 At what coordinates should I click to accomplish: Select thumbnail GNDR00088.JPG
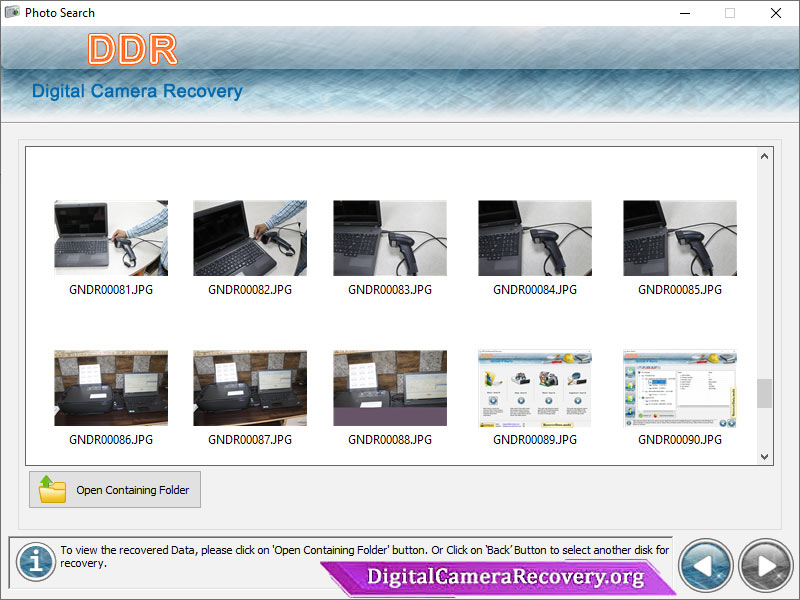coord(390,388)
